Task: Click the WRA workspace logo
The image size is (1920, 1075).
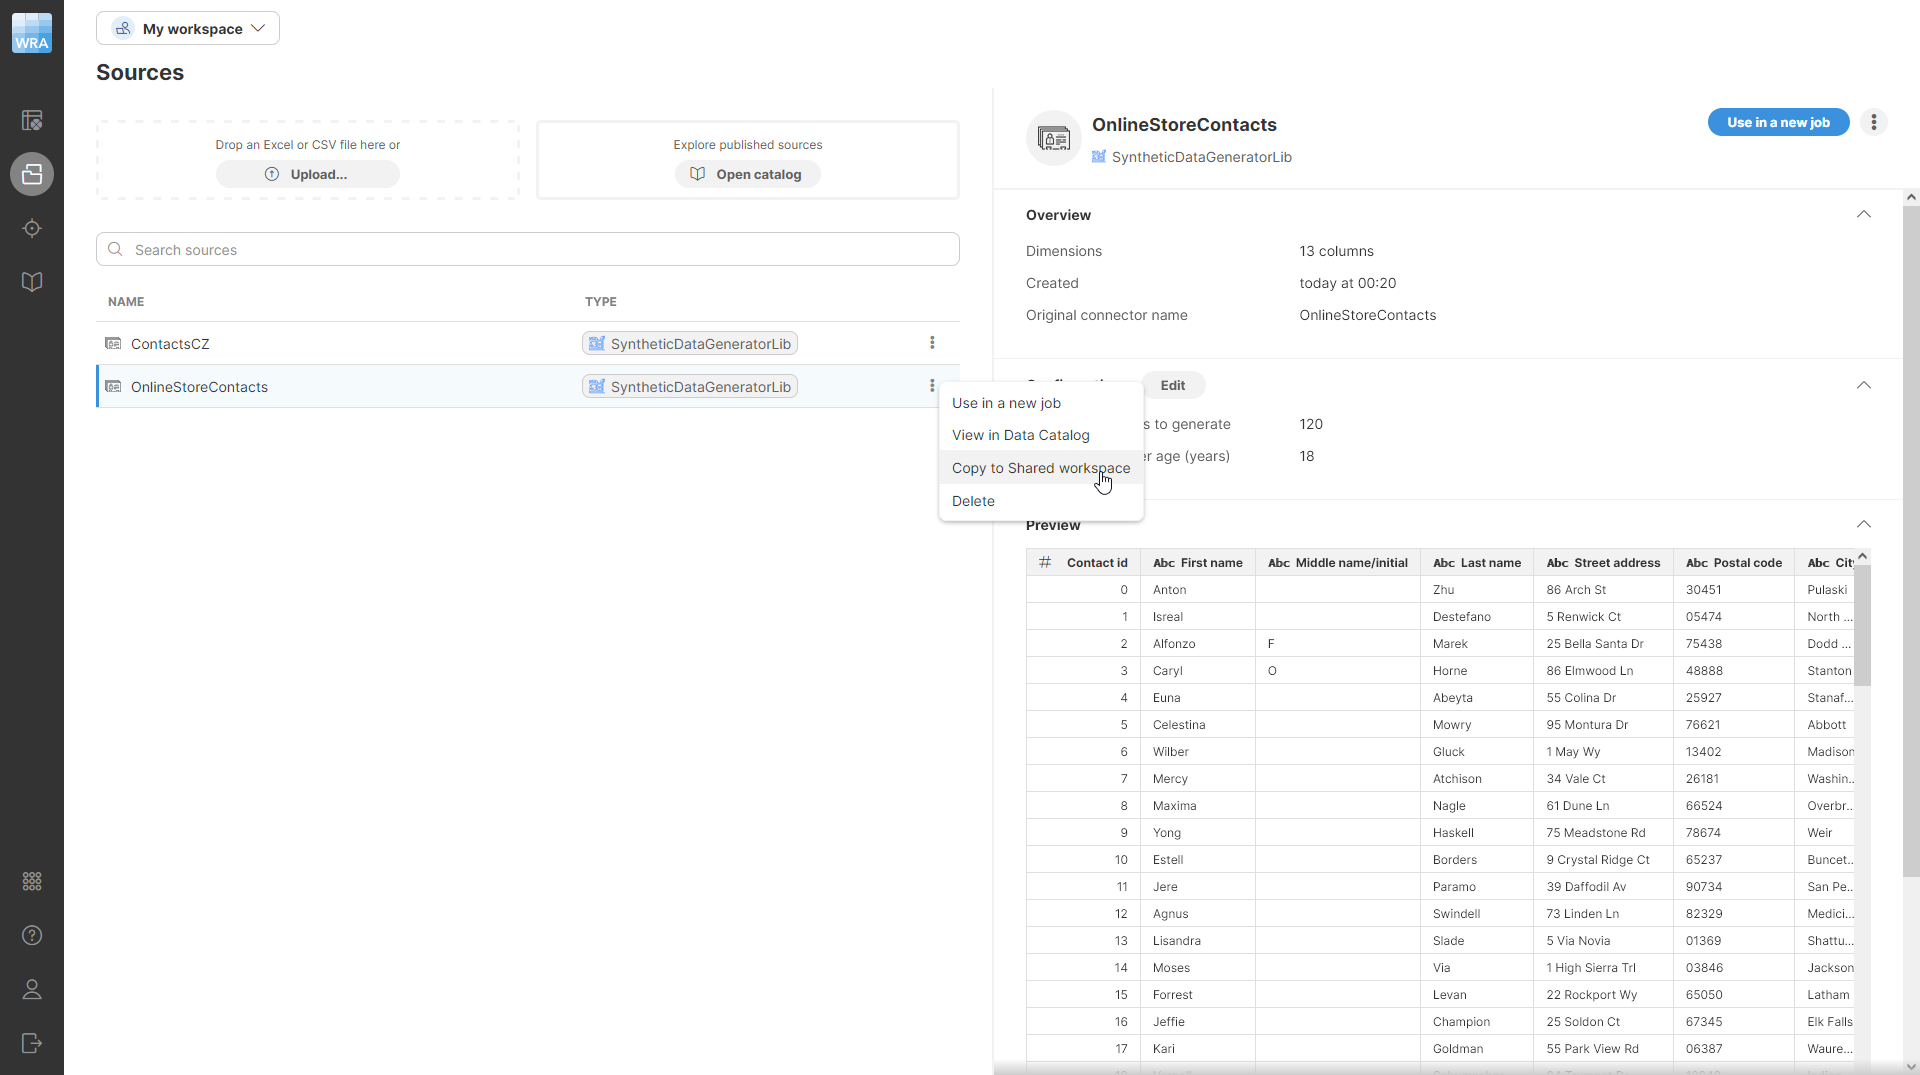Action: [x=31, y=32]
